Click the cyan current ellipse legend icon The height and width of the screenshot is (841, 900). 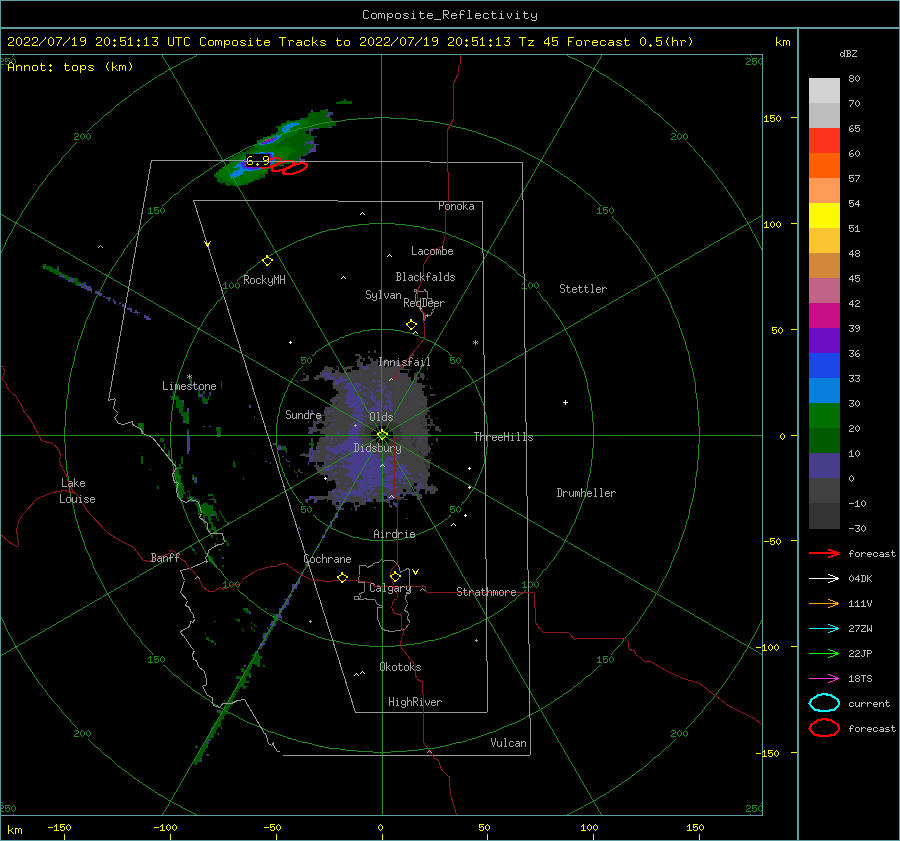824,703
